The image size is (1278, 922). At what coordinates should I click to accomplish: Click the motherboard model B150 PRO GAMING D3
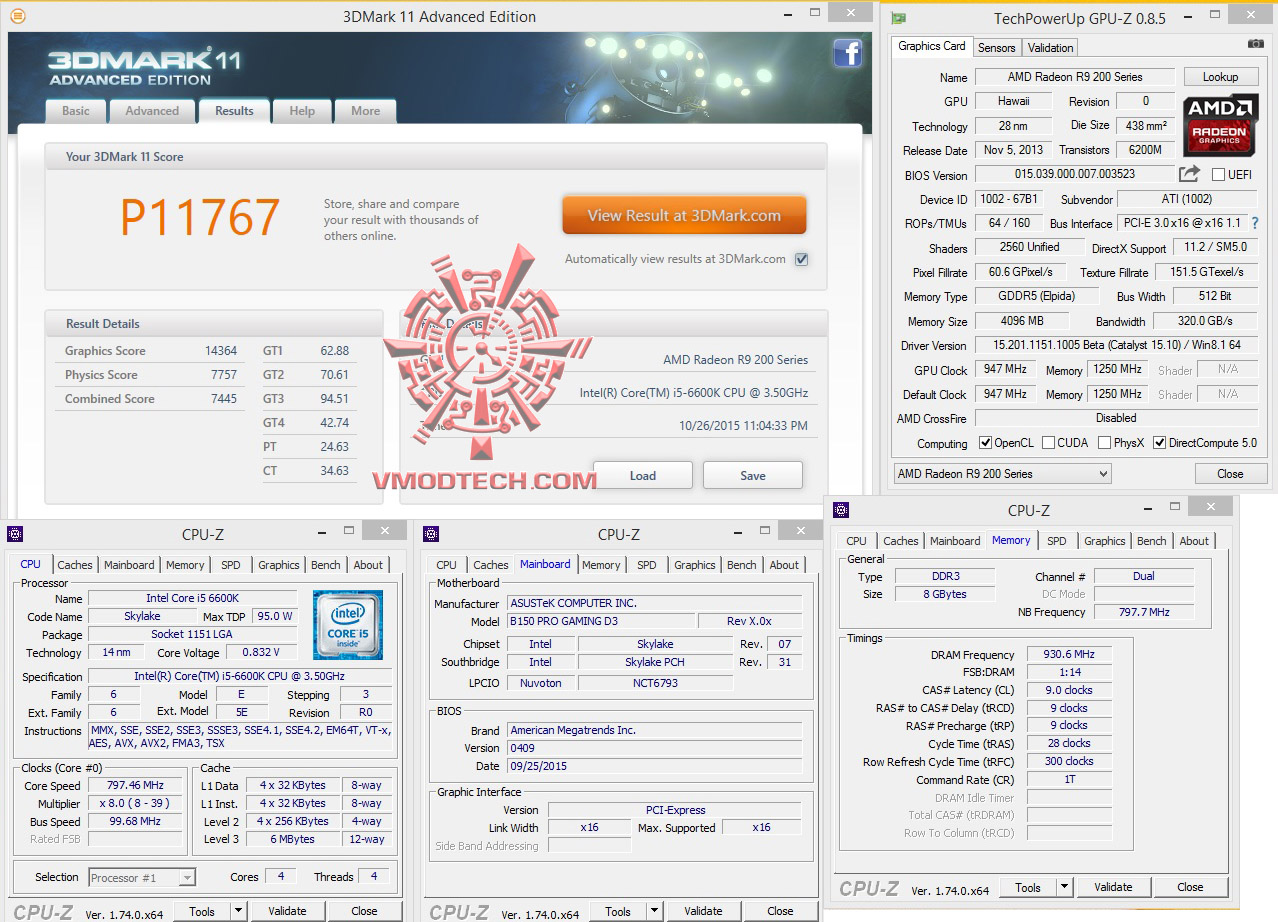coord(600,621)
